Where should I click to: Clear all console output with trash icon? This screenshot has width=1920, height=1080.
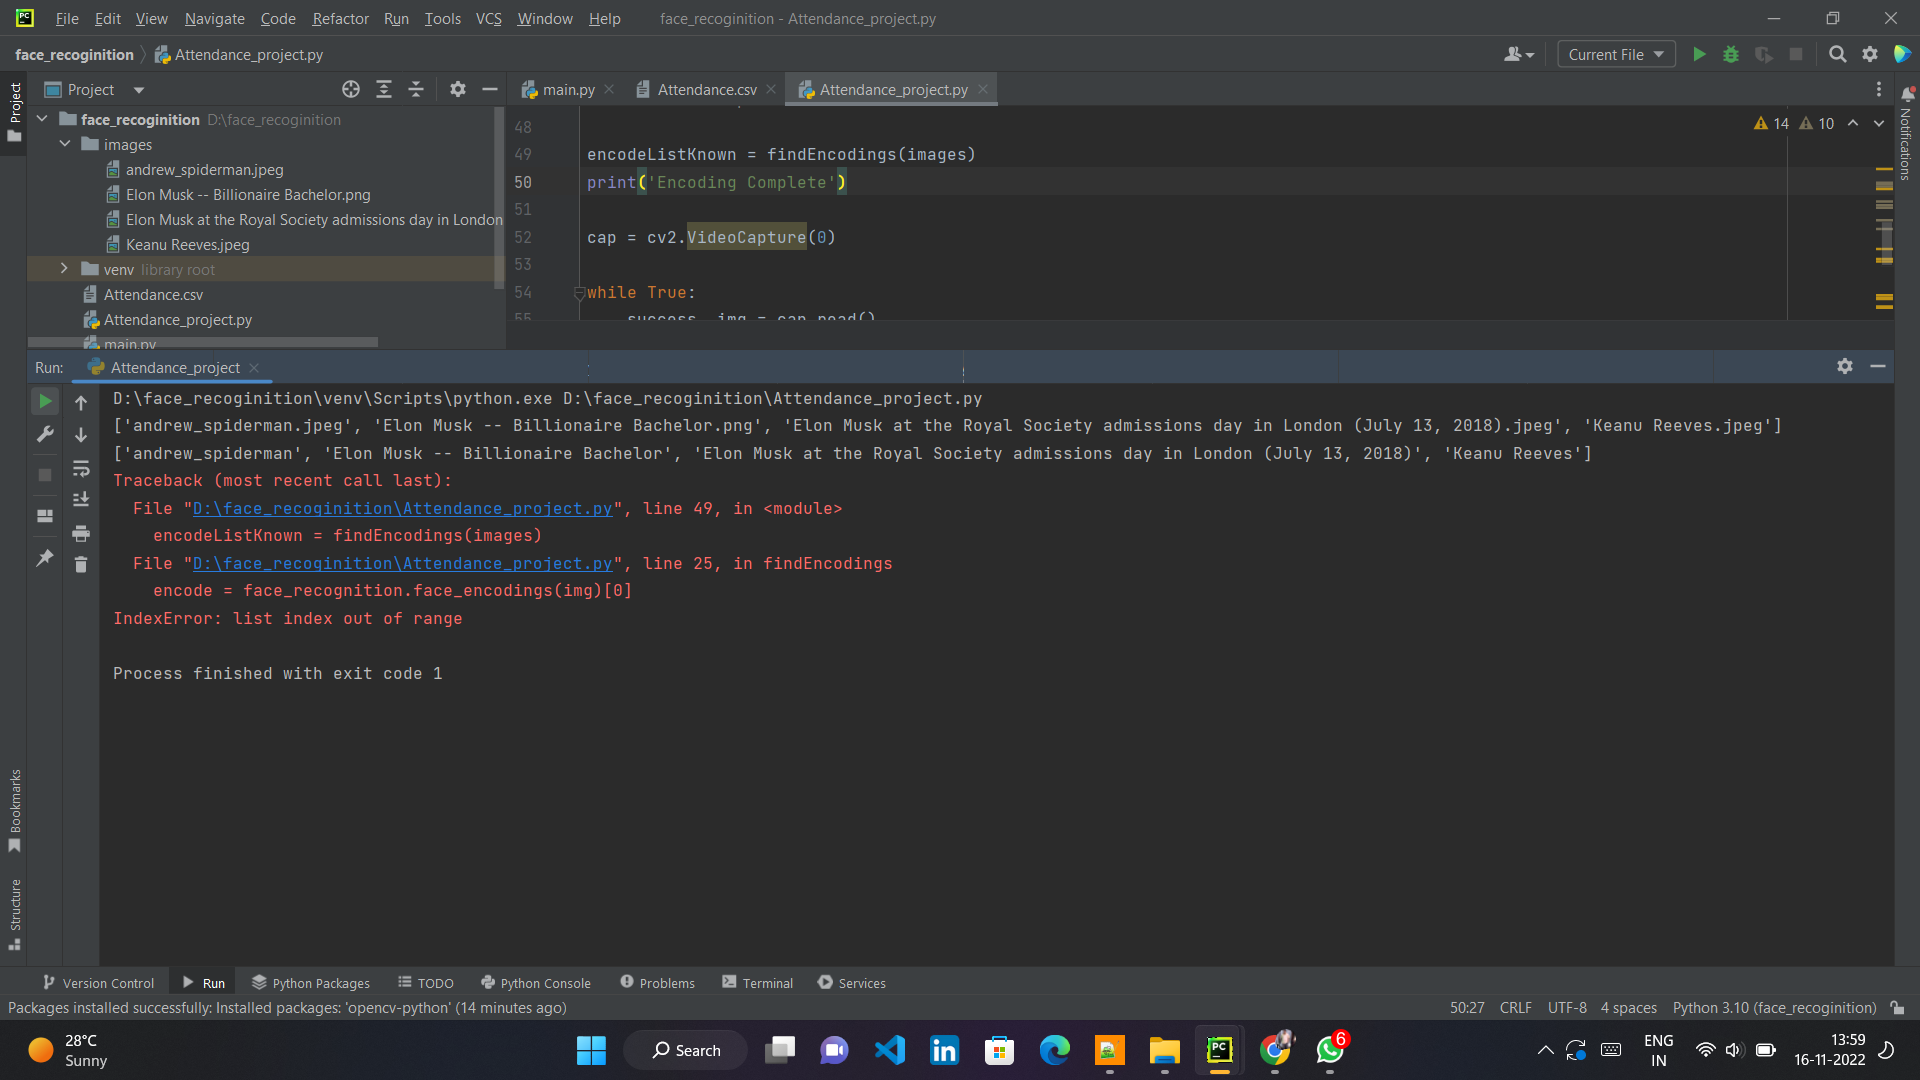(81, 565)
